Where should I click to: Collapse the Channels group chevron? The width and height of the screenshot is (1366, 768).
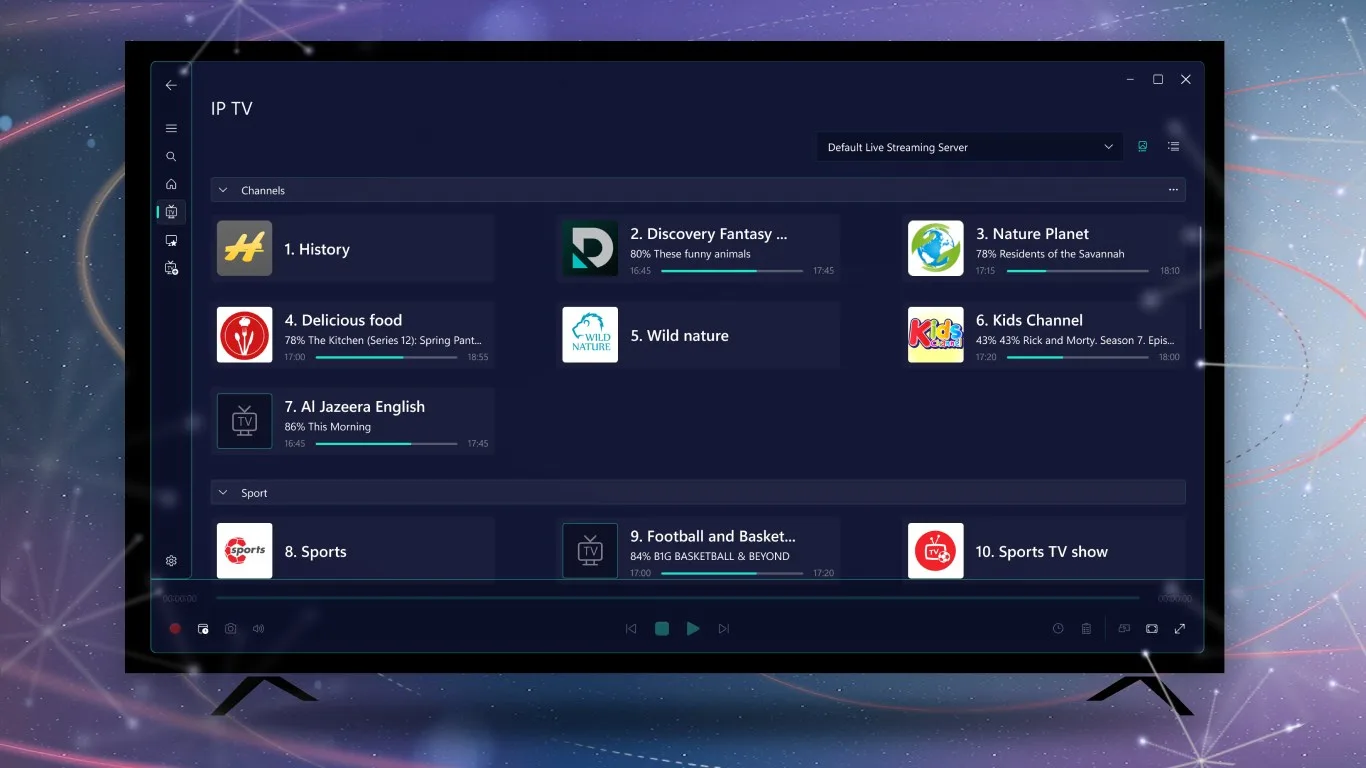click(x=223, y=190)
